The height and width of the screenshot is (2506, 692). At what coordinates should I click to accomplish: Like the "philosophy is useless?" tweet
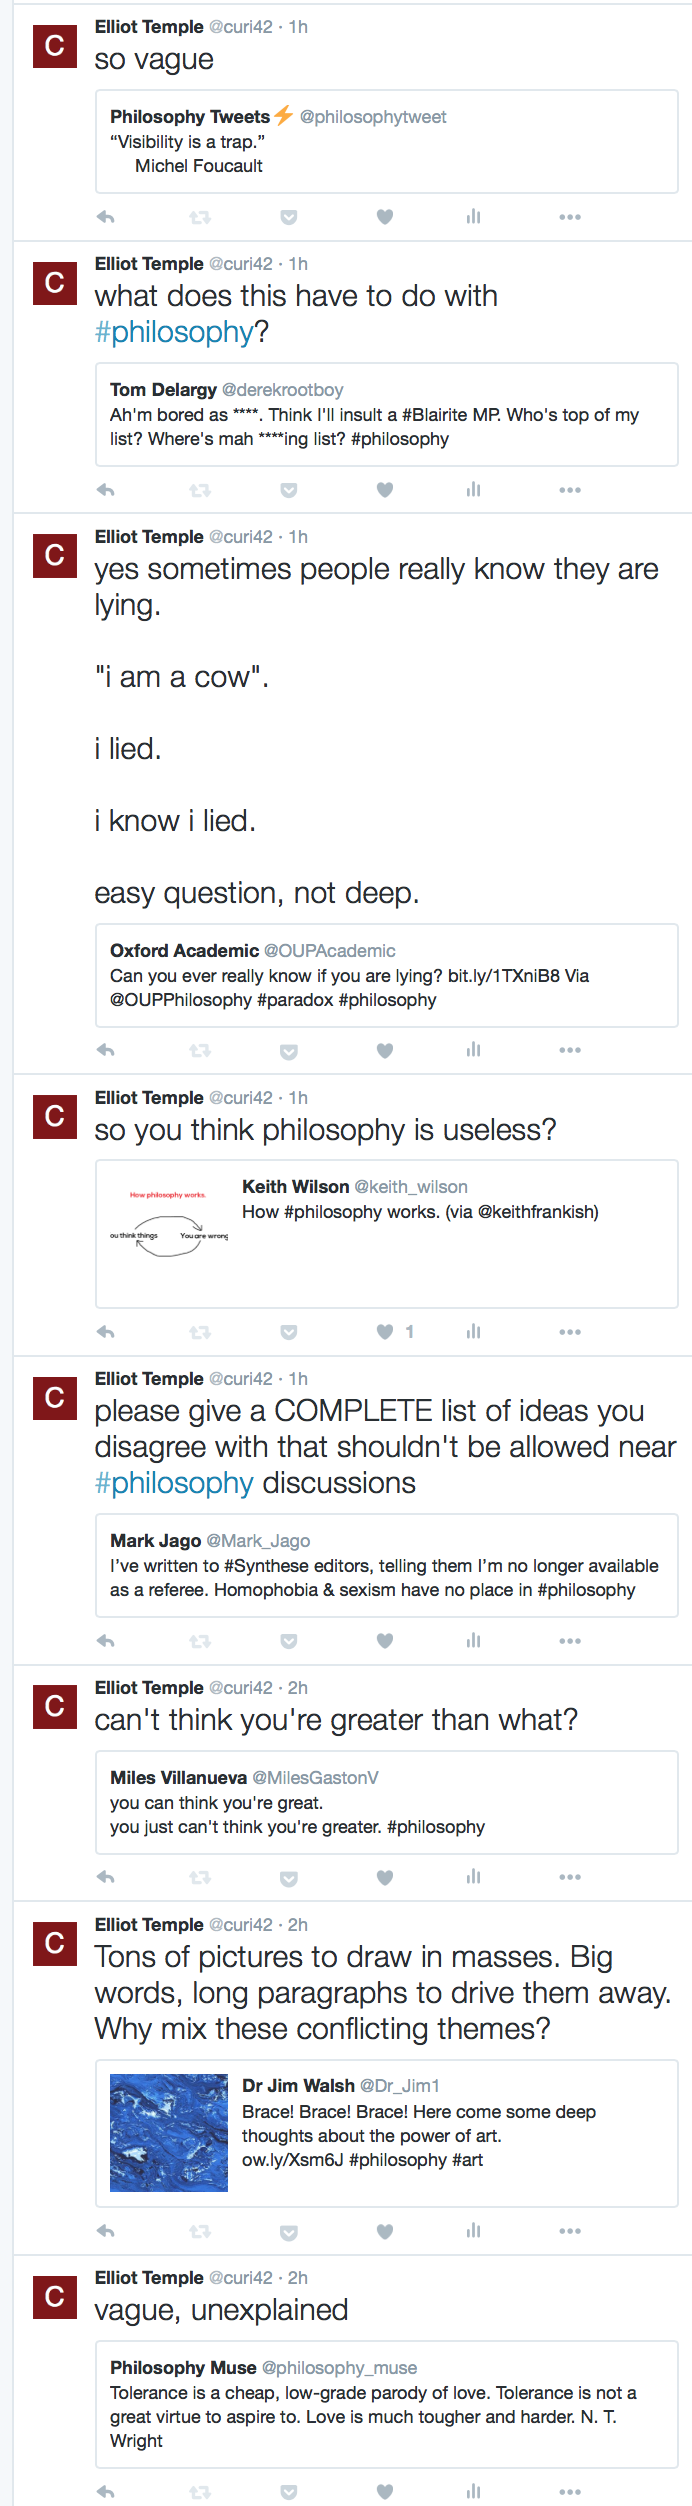385,1332
